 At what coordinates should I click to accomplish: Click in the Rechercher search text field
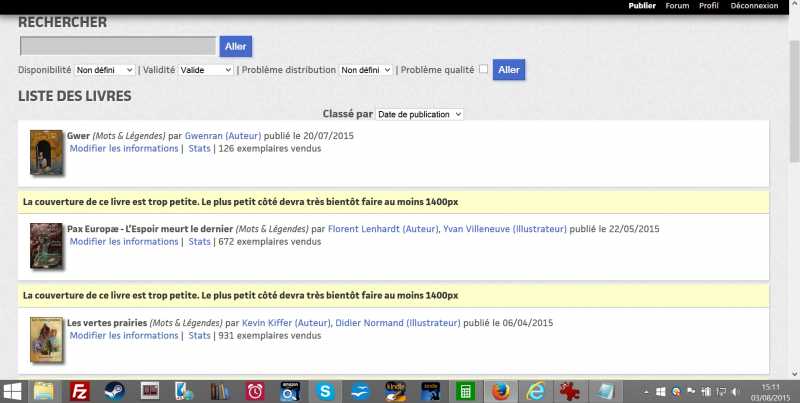click(118, 46)
